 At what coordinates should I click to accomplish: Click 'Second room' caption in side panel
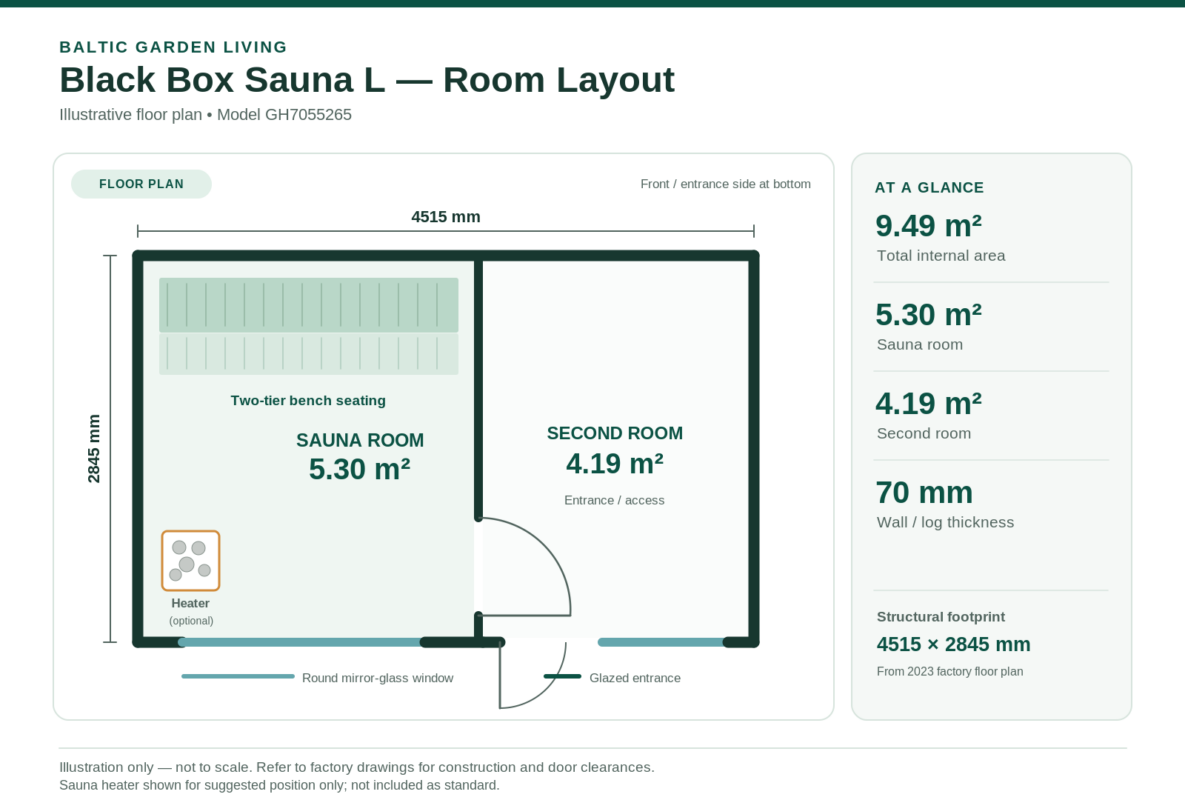924,434
